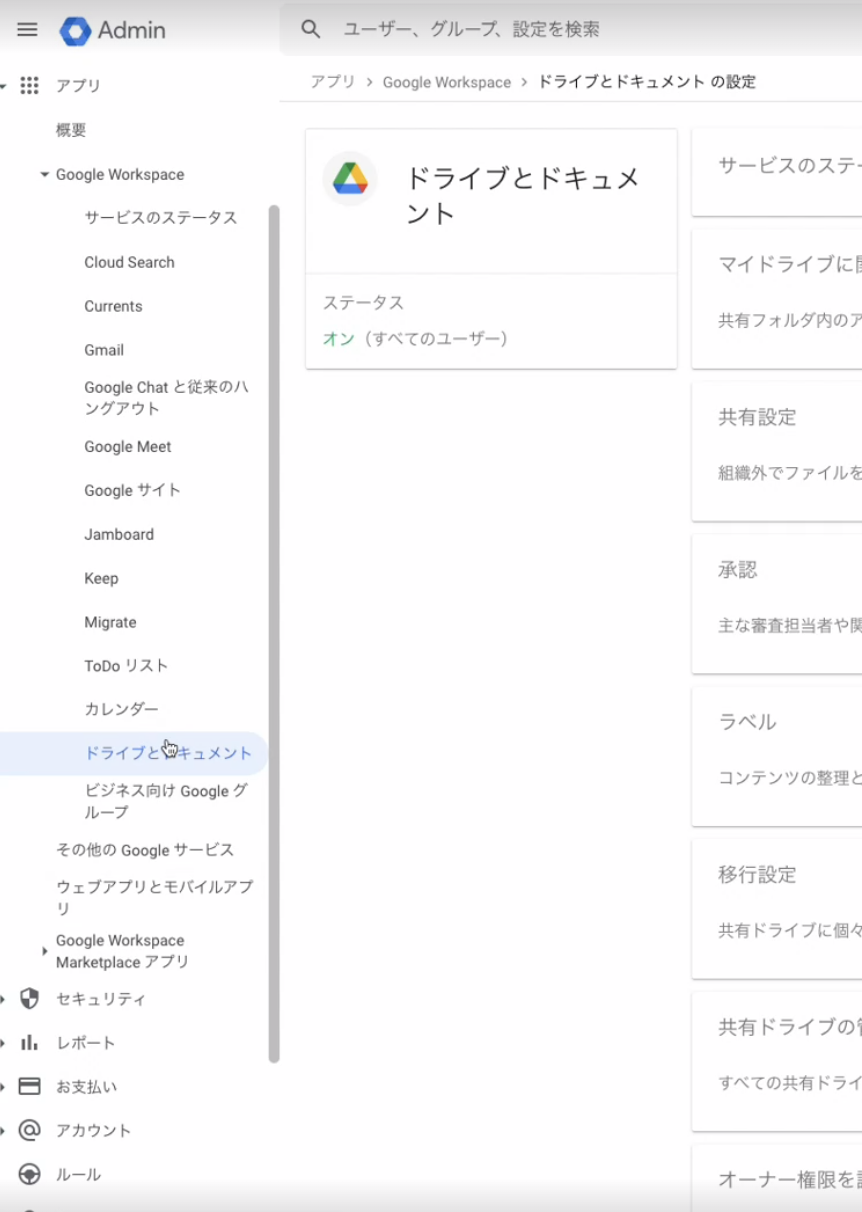This screenshot has height=1212, width=862.
Task: Expand the セキュリティ section arrow
Action: click(4, 999)
